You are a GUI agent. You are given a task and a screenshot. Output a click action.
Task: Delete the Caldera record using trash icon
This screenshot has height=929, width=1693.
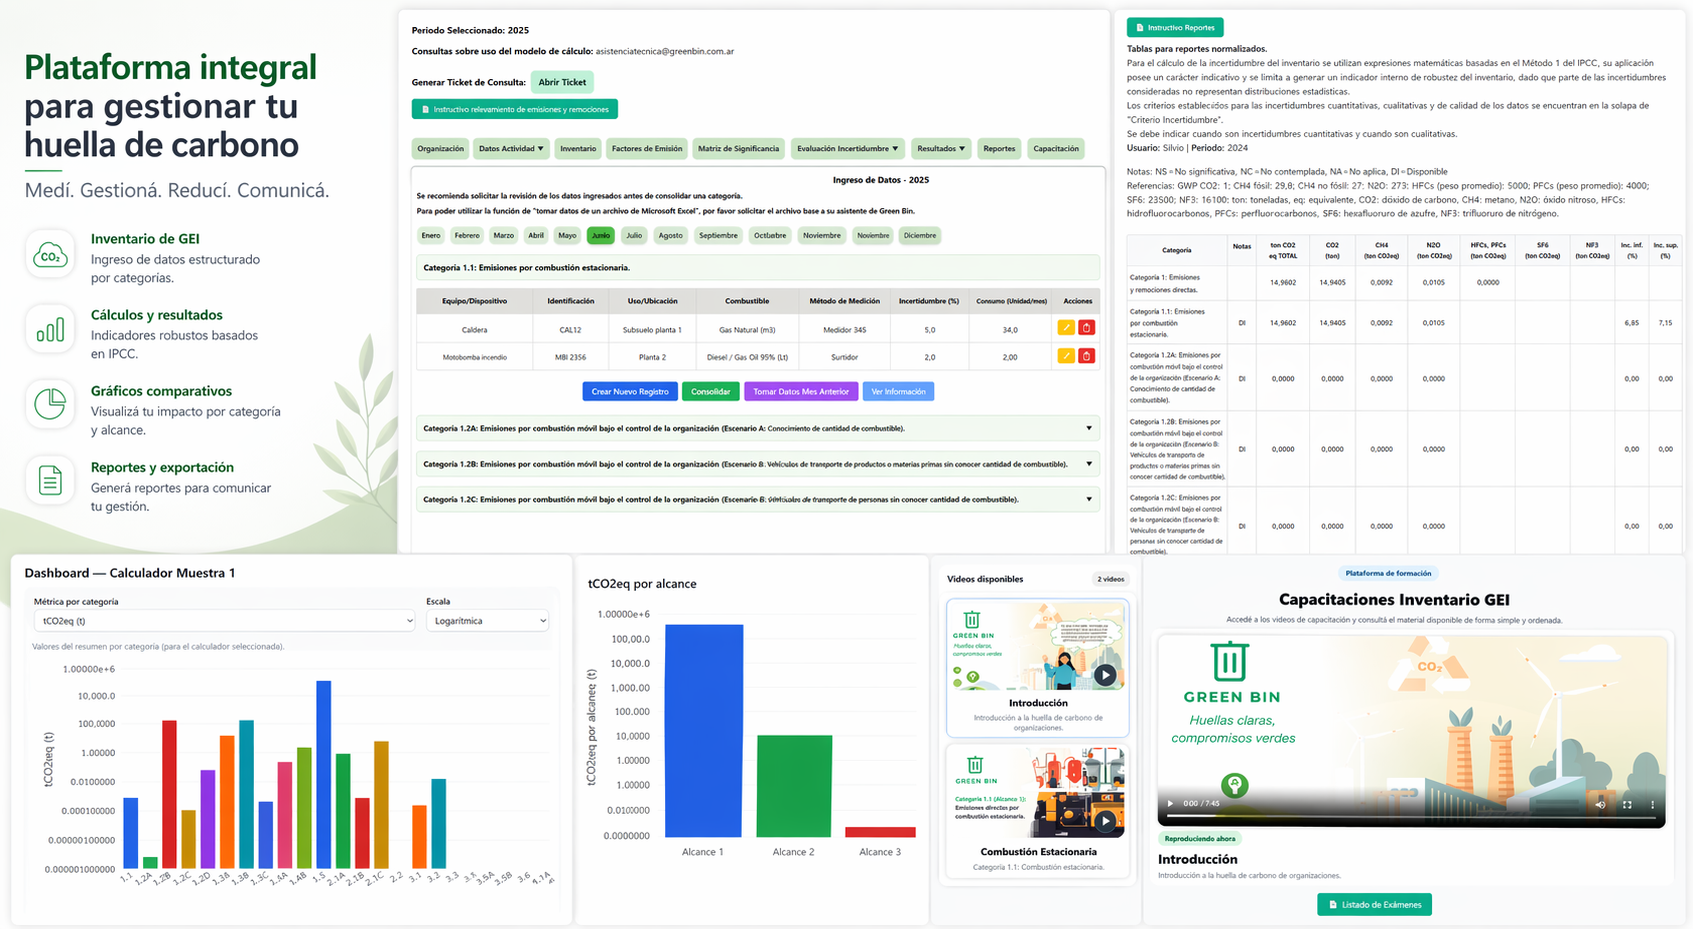[x=1086, y=328]
